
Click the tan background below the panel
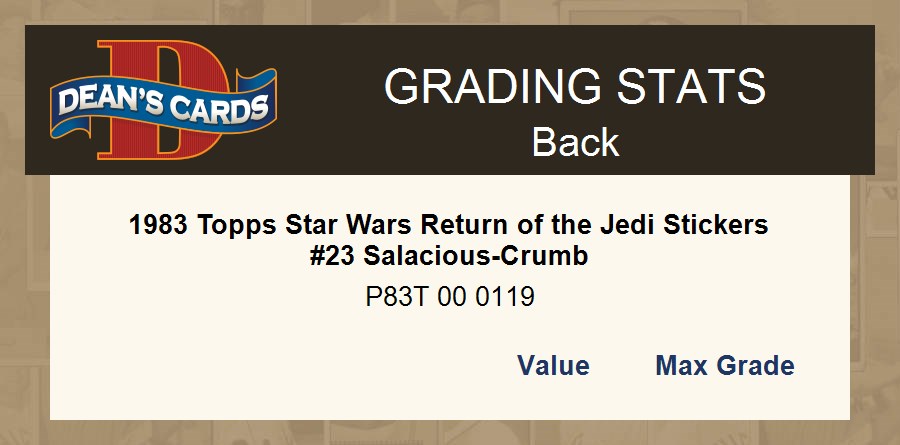click(x=450, y=433)
